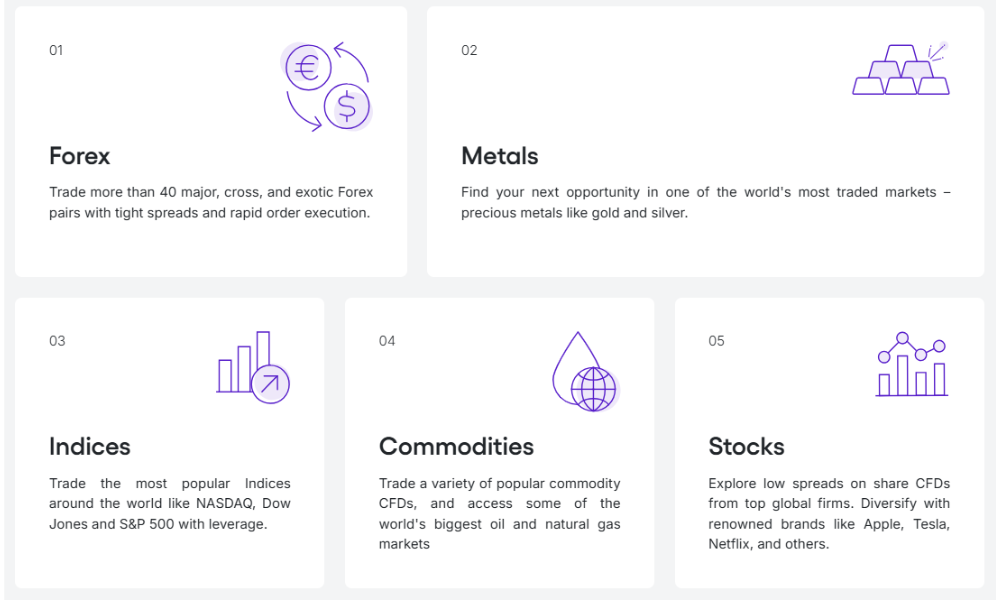Click the Commodities oil and gas description
The image size is (1000, 600).
coord(499,514)
